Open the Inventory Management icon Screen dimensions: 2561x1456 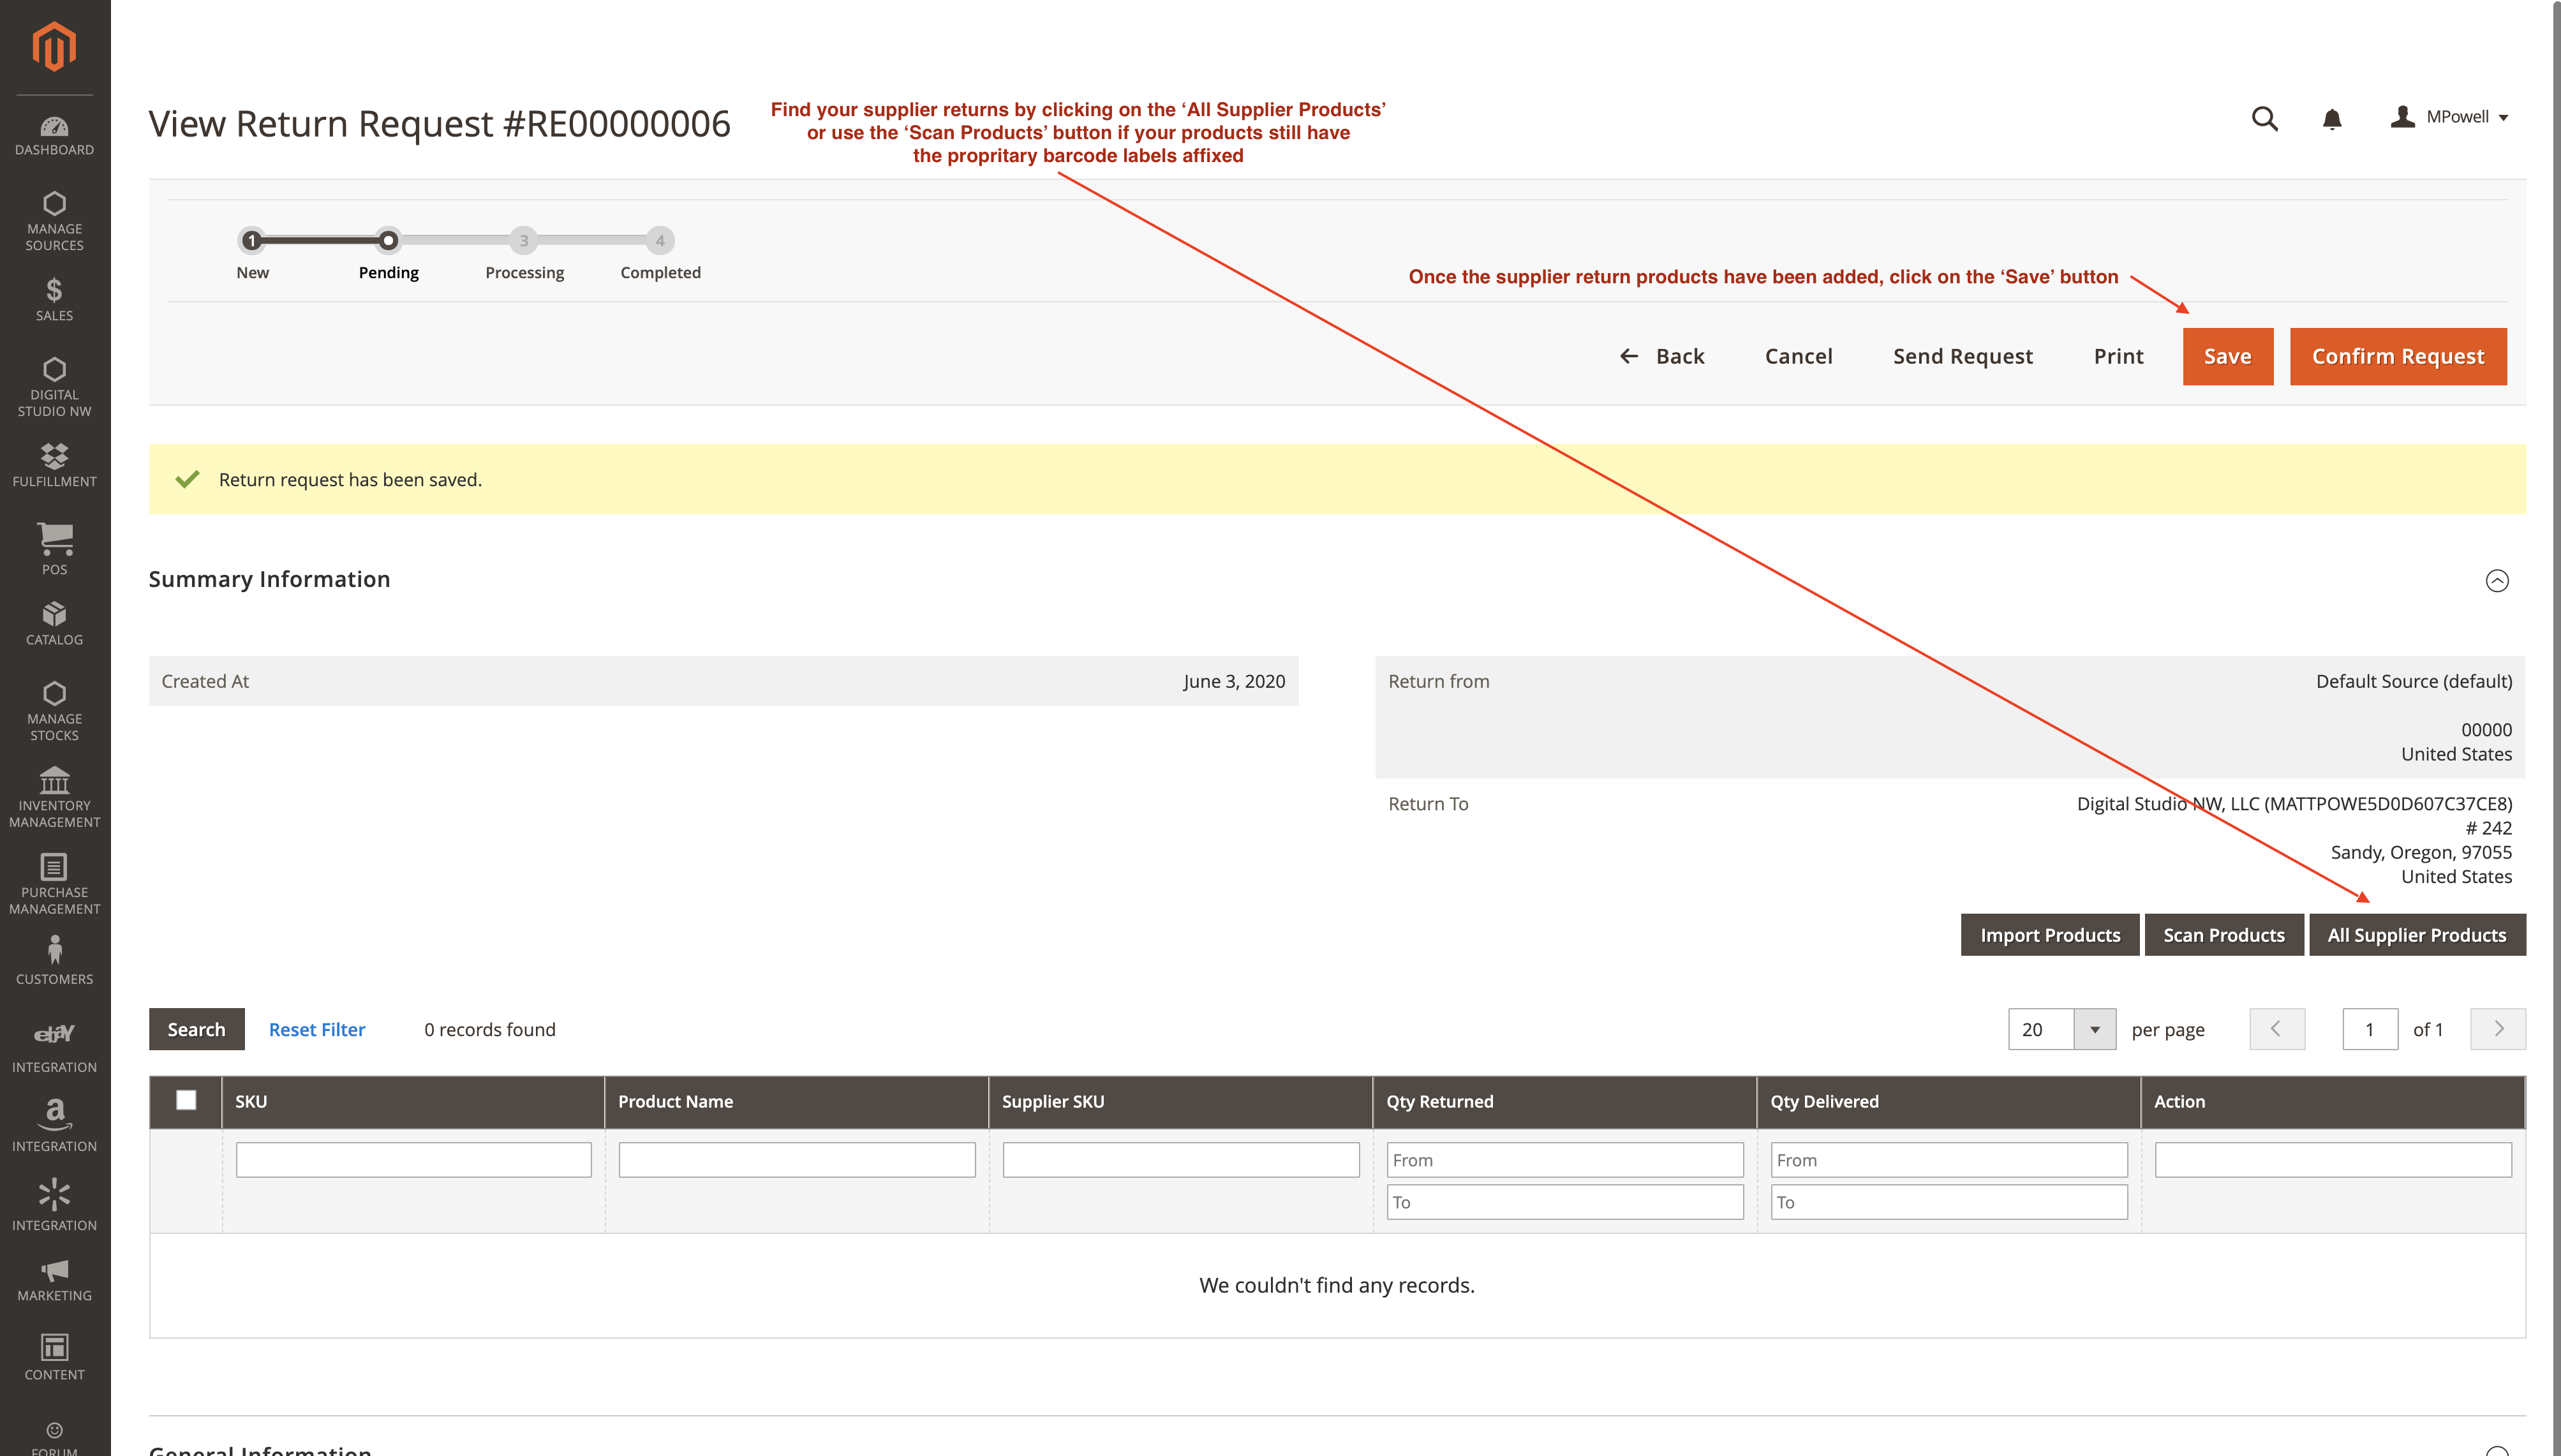point(54,797)
